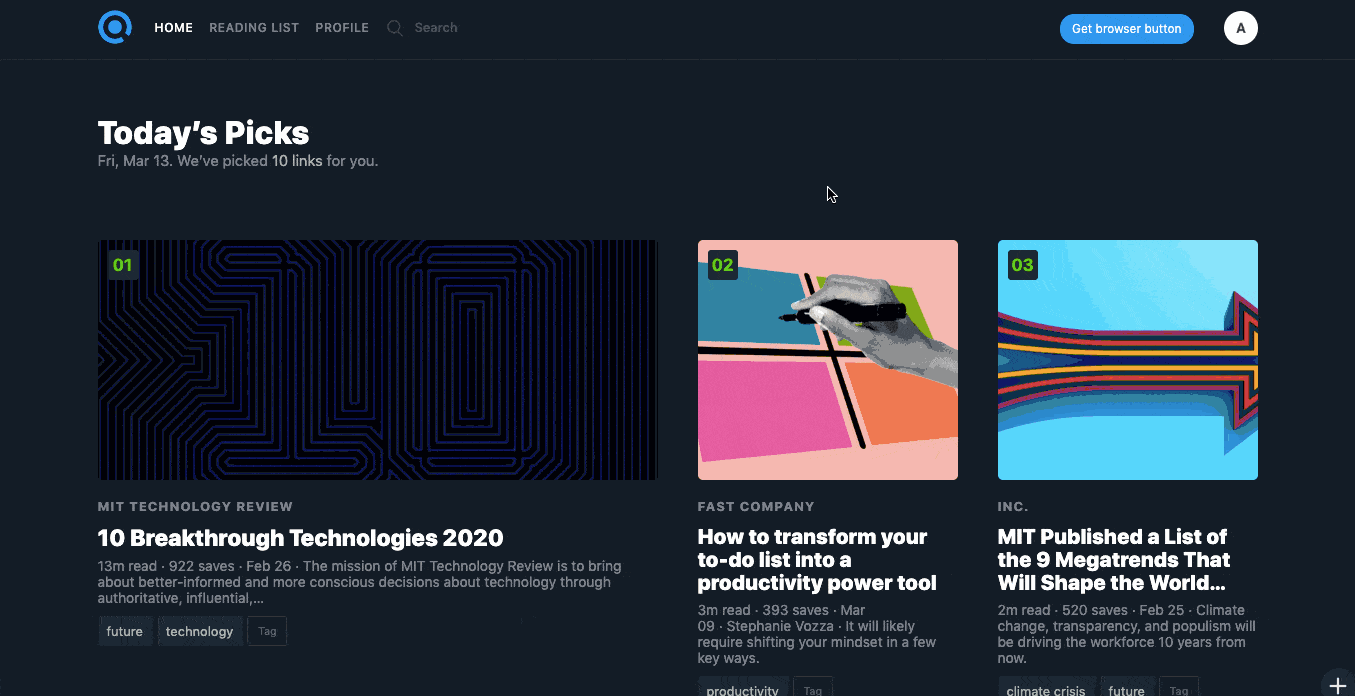
Task: Focus the Search input field
Action: 436,28
